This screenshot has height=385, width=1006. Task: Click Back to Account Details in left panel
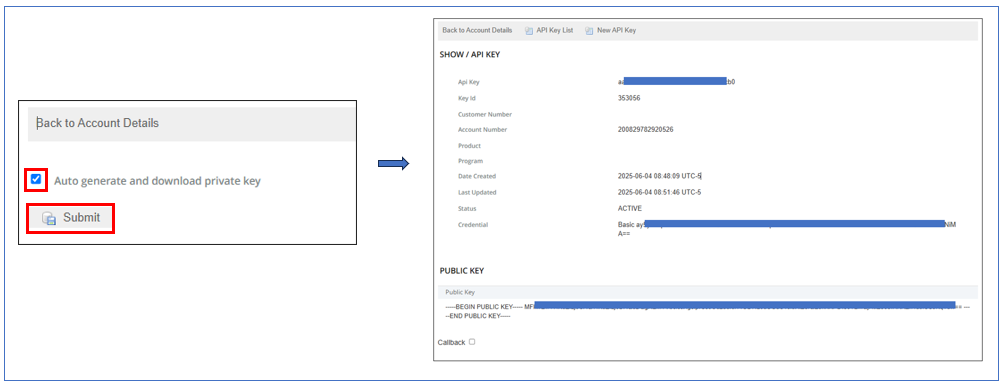tap(98, 123)
